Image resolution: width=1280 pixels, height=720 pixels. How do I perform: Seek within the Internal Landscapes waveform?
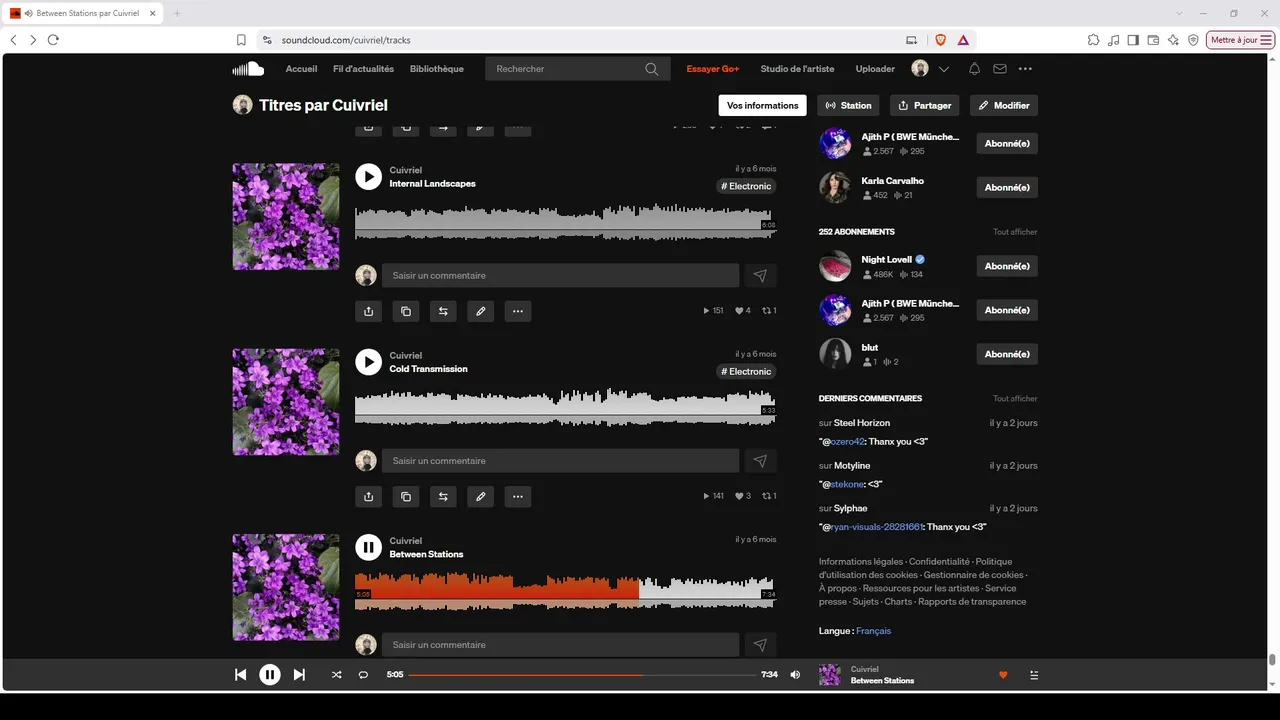click(x=565, y=223)
